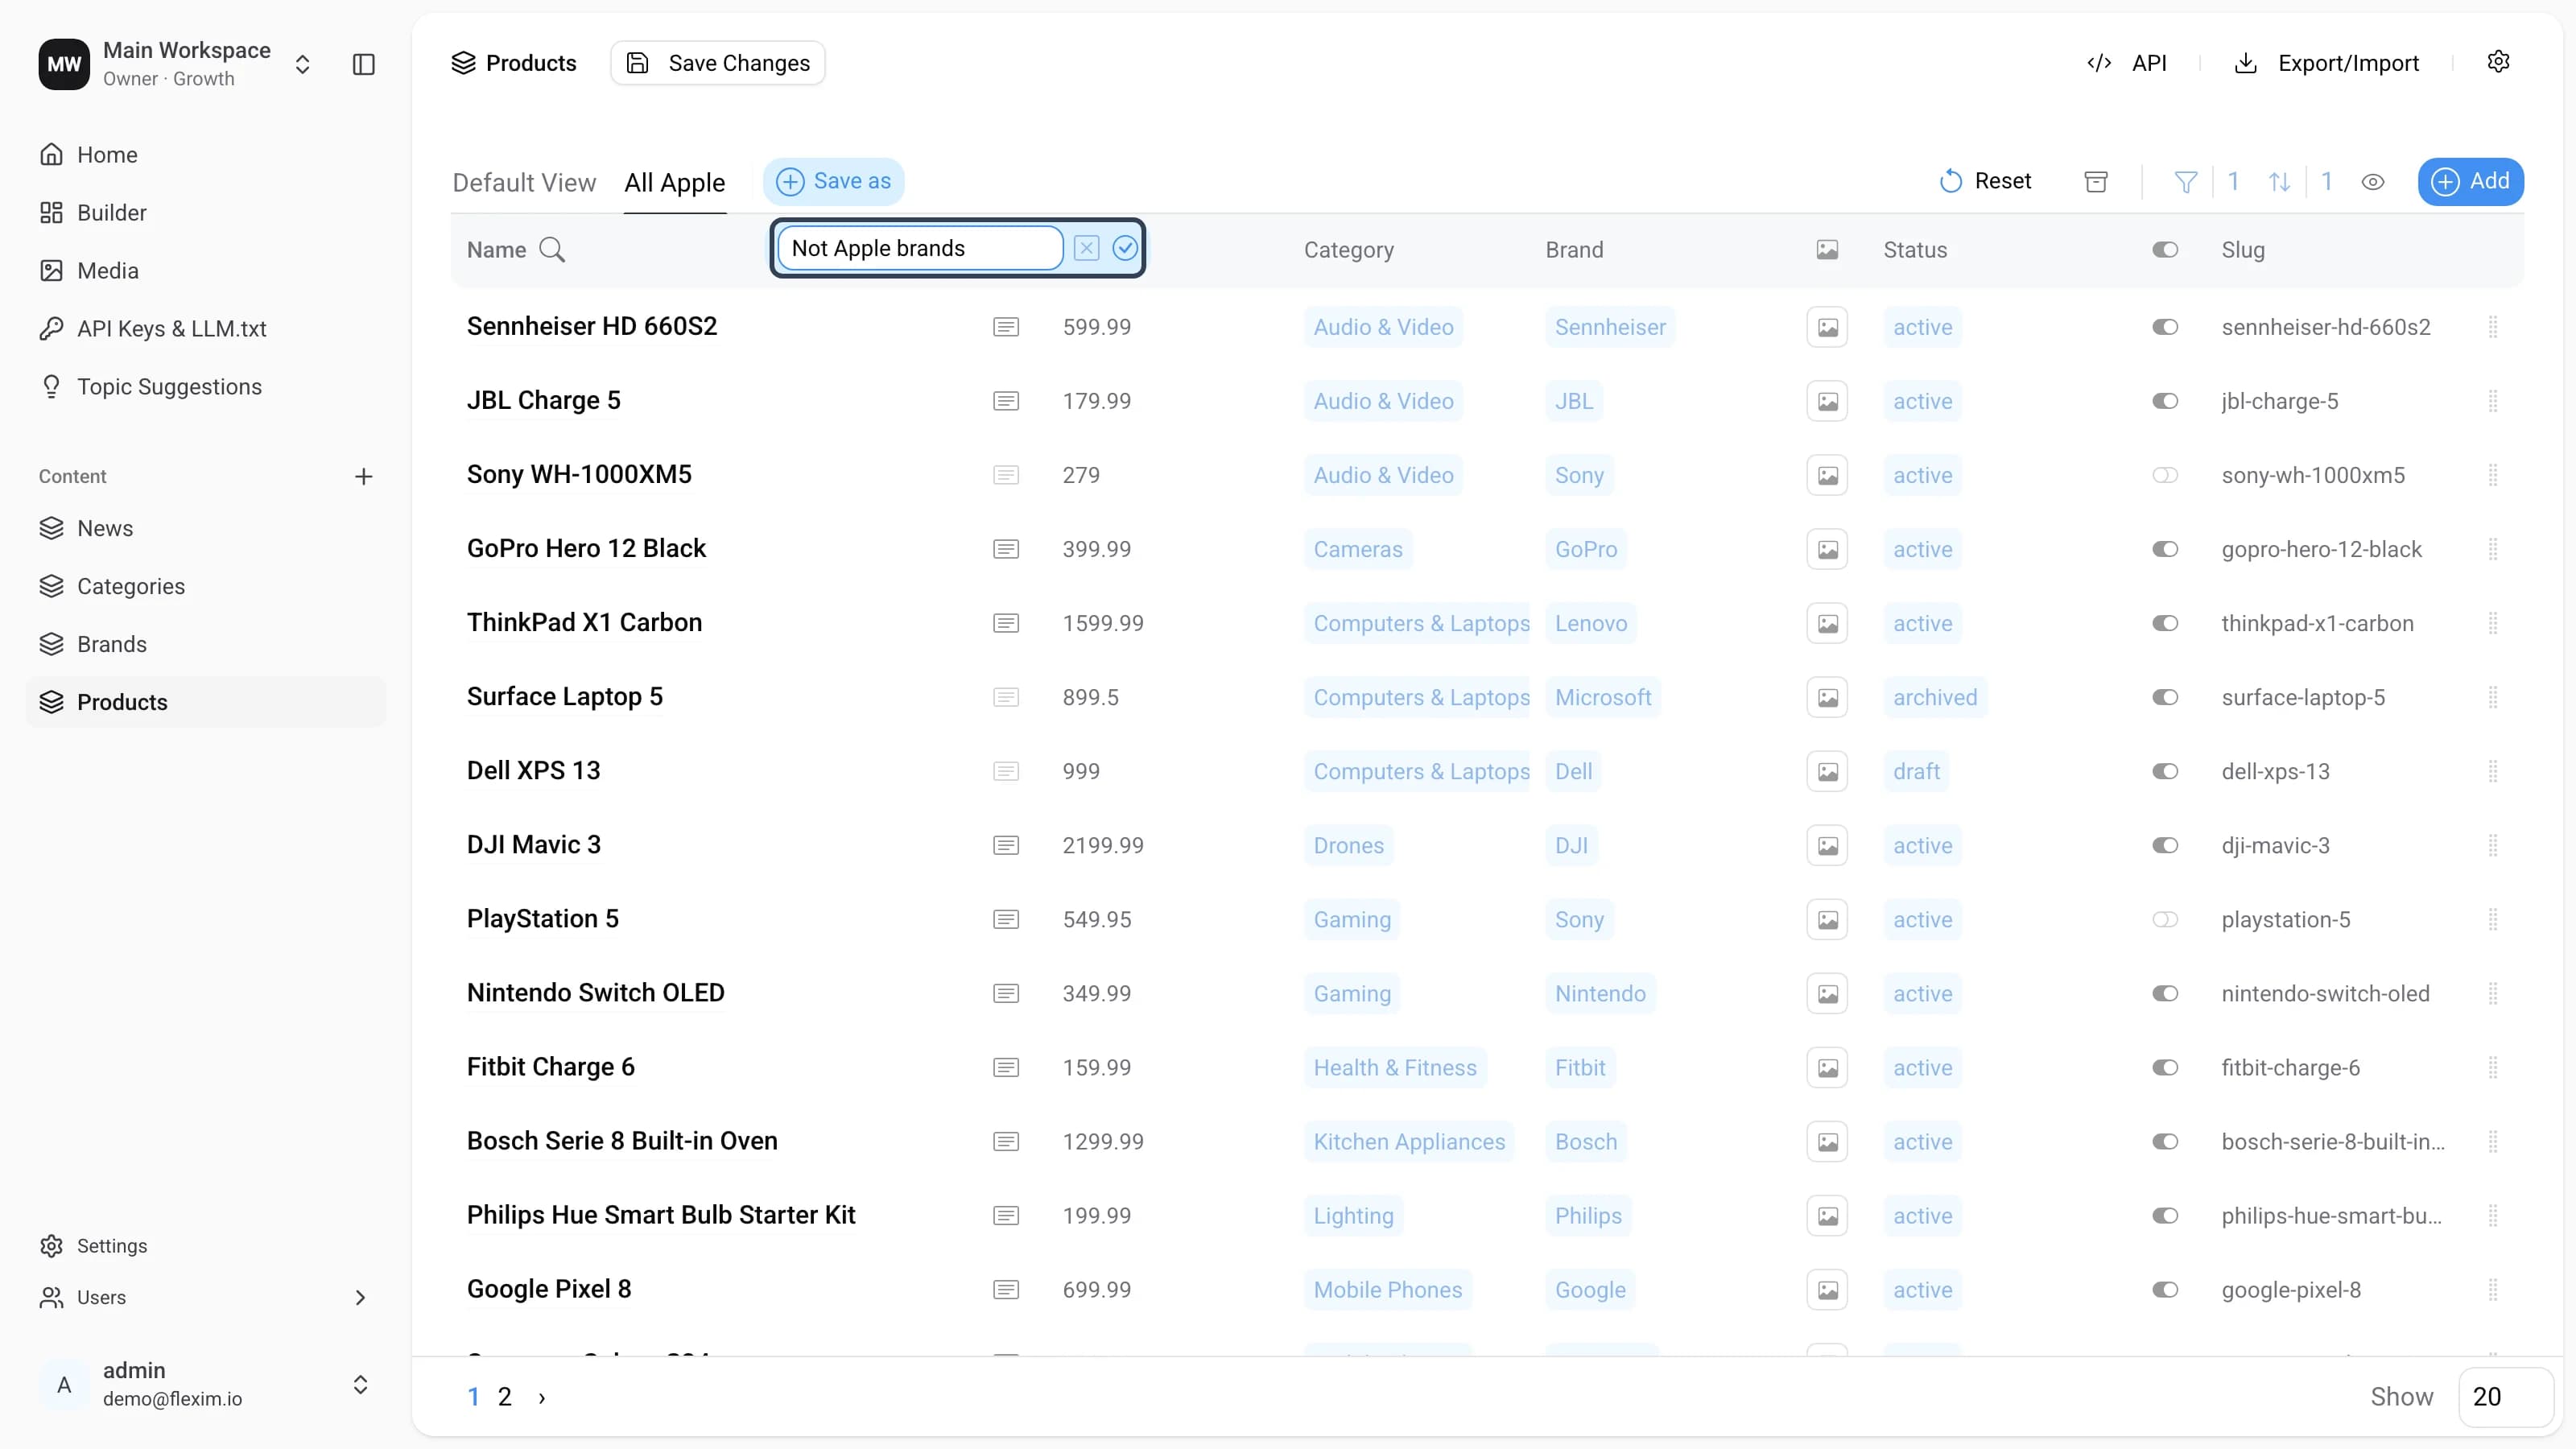Switch to Default View tab
This screenshot has width=2576, height=1449.
click(524, 182)
